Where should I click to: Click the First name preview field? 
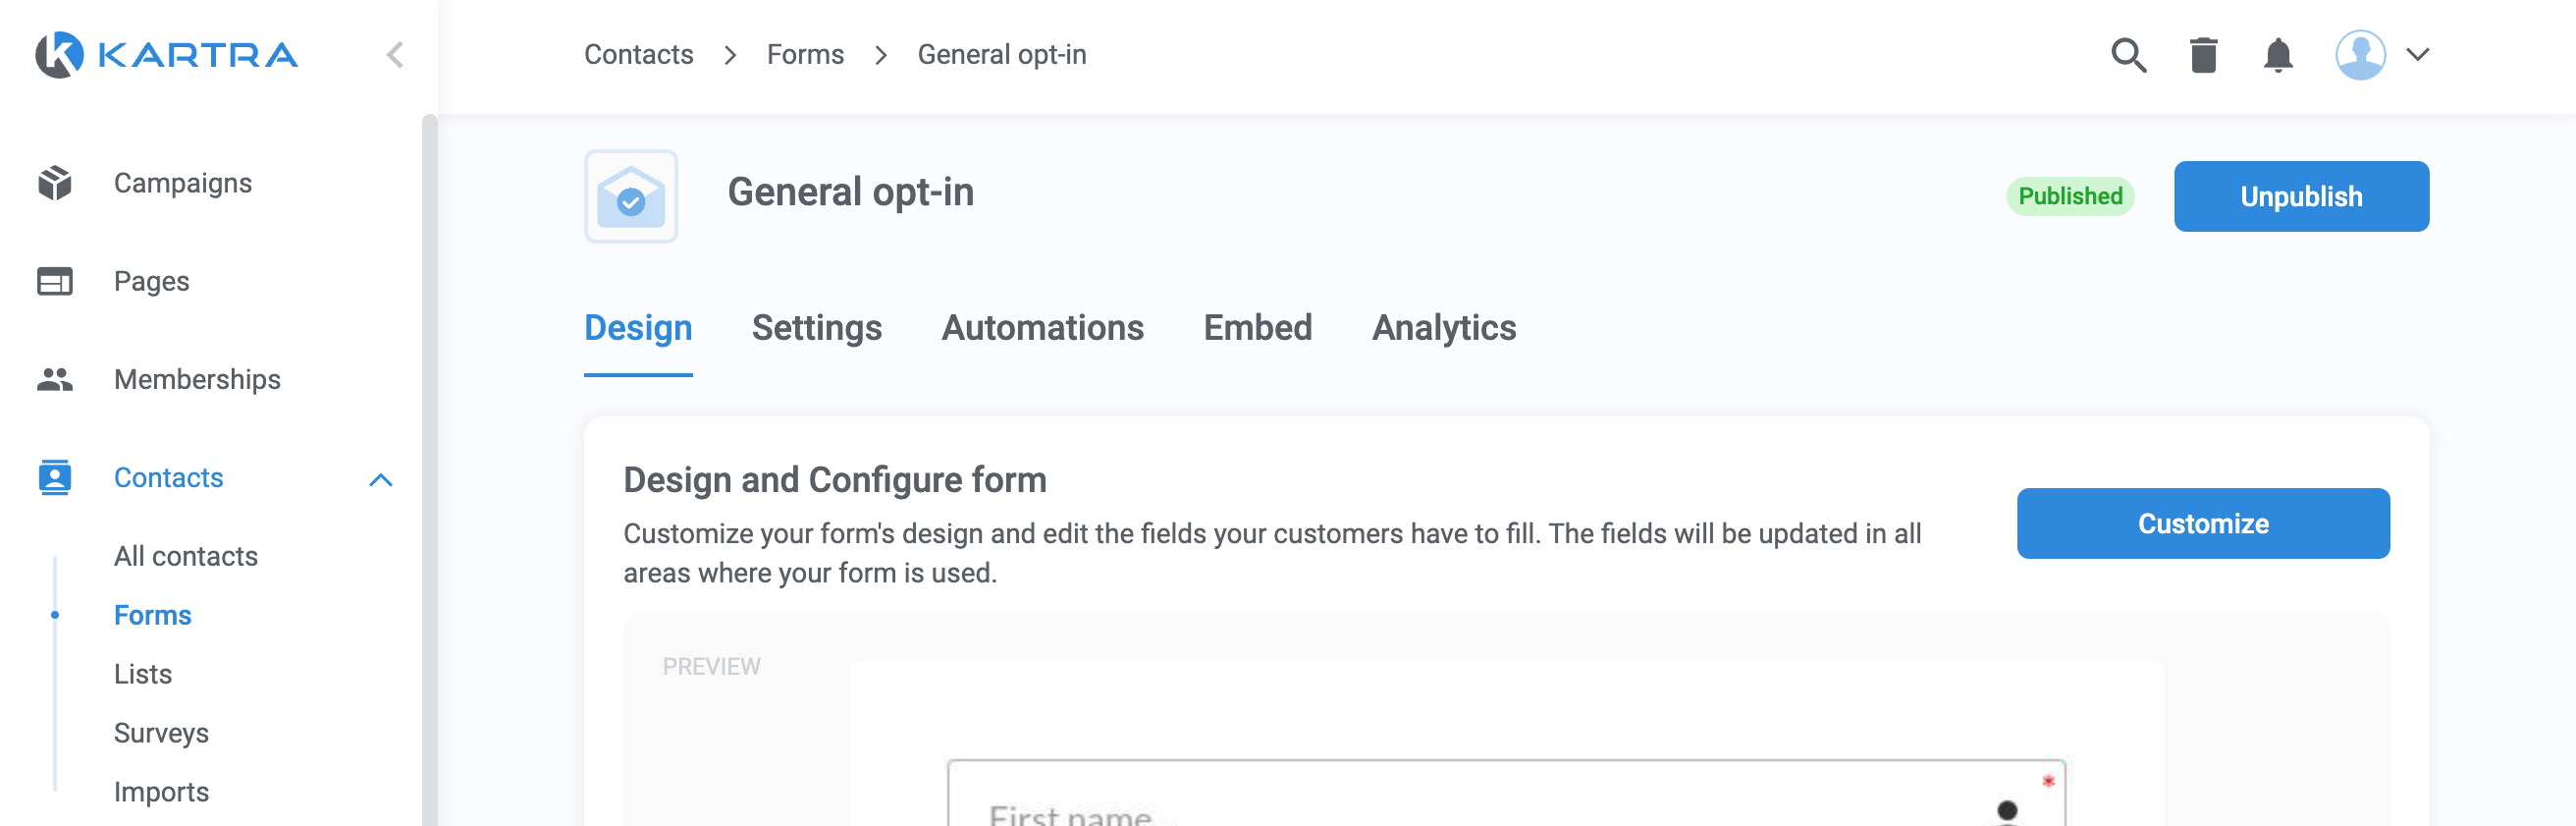tap(1506, 794)
